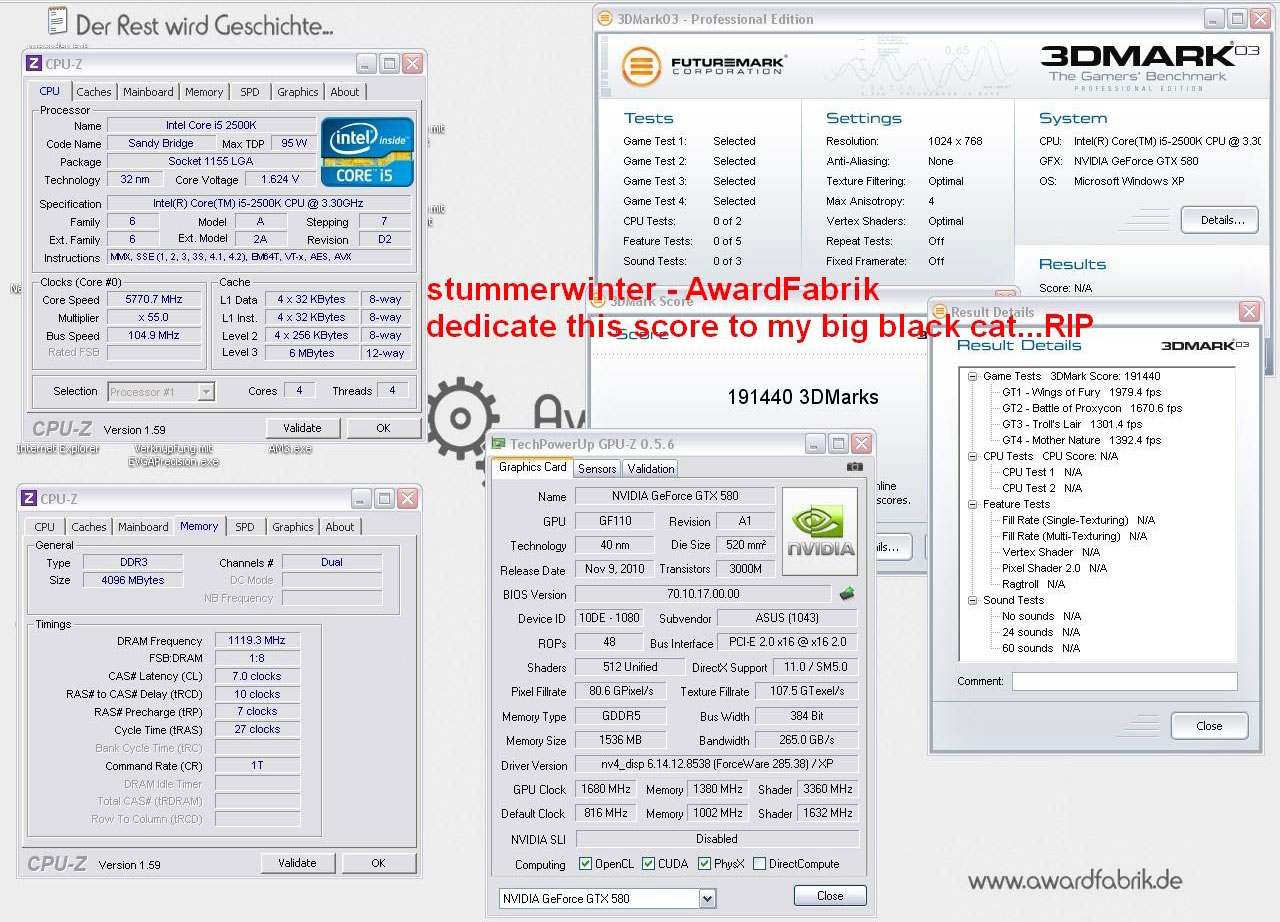Click the Core Voltage value "1.624 V"
1280x922 pixels.
coord(280,180)
